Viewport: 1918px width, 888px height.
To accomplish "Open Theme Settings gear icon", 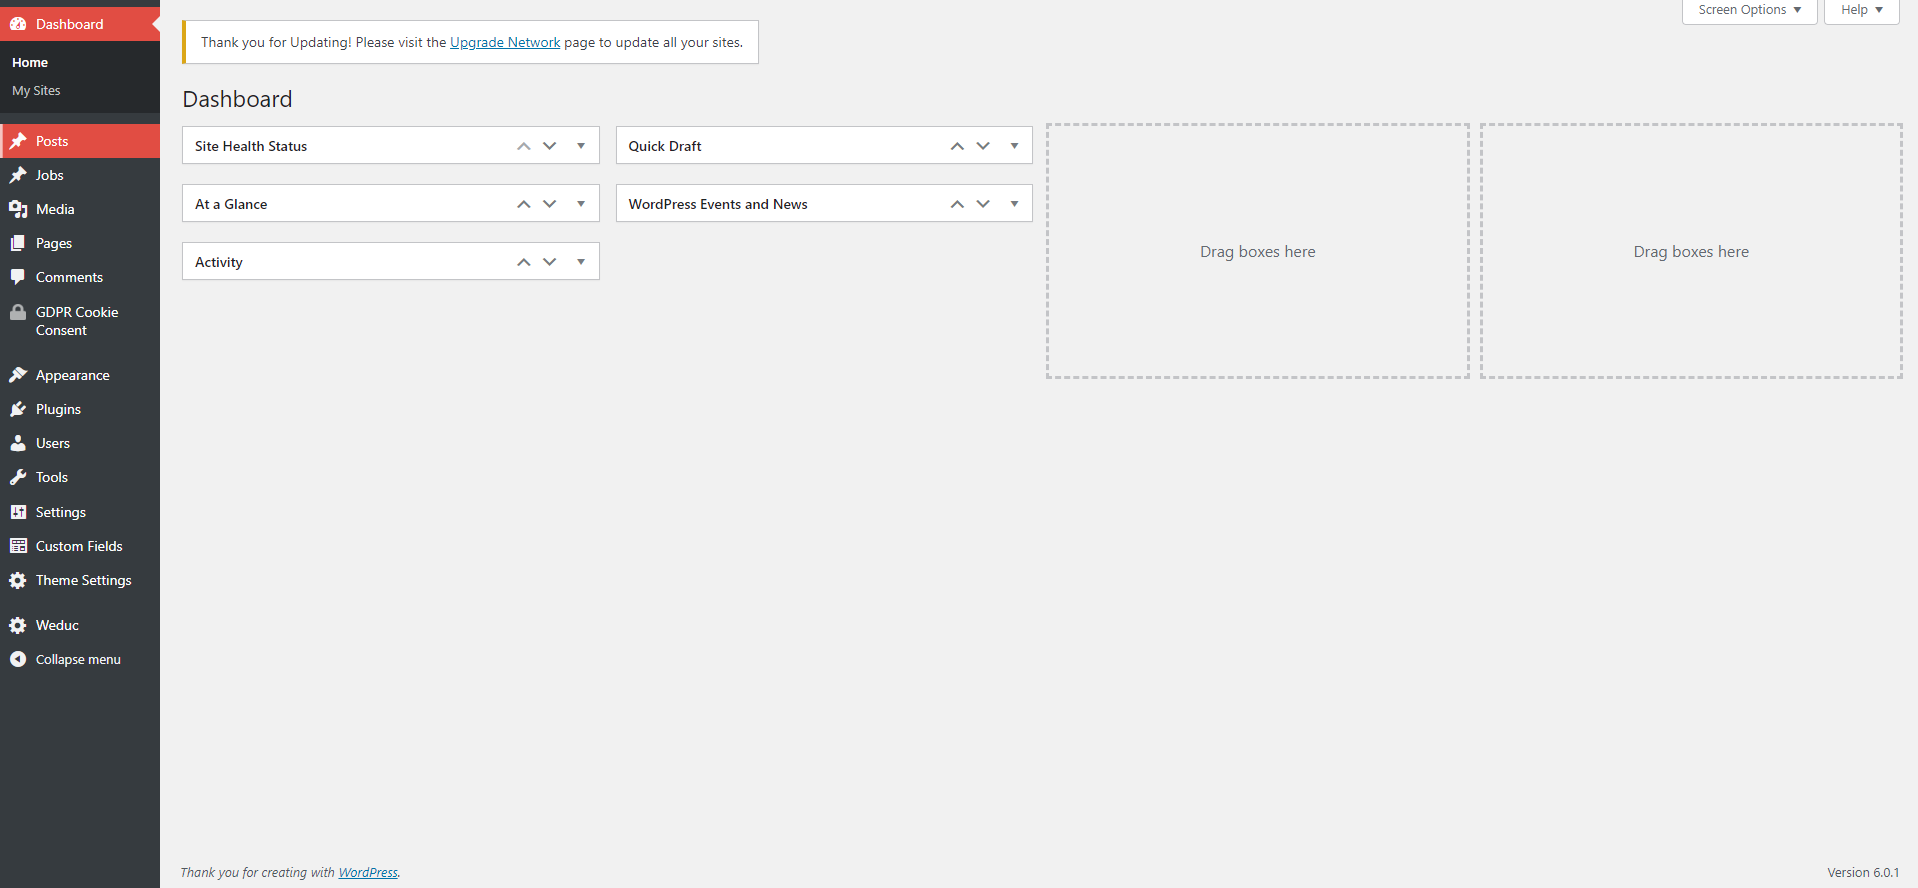I will (18, 580).
